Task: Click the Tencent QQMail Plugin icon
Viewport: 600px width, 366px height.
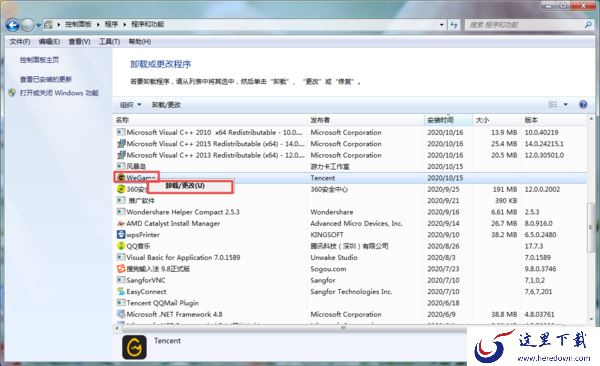Action: tap(121, 303)
